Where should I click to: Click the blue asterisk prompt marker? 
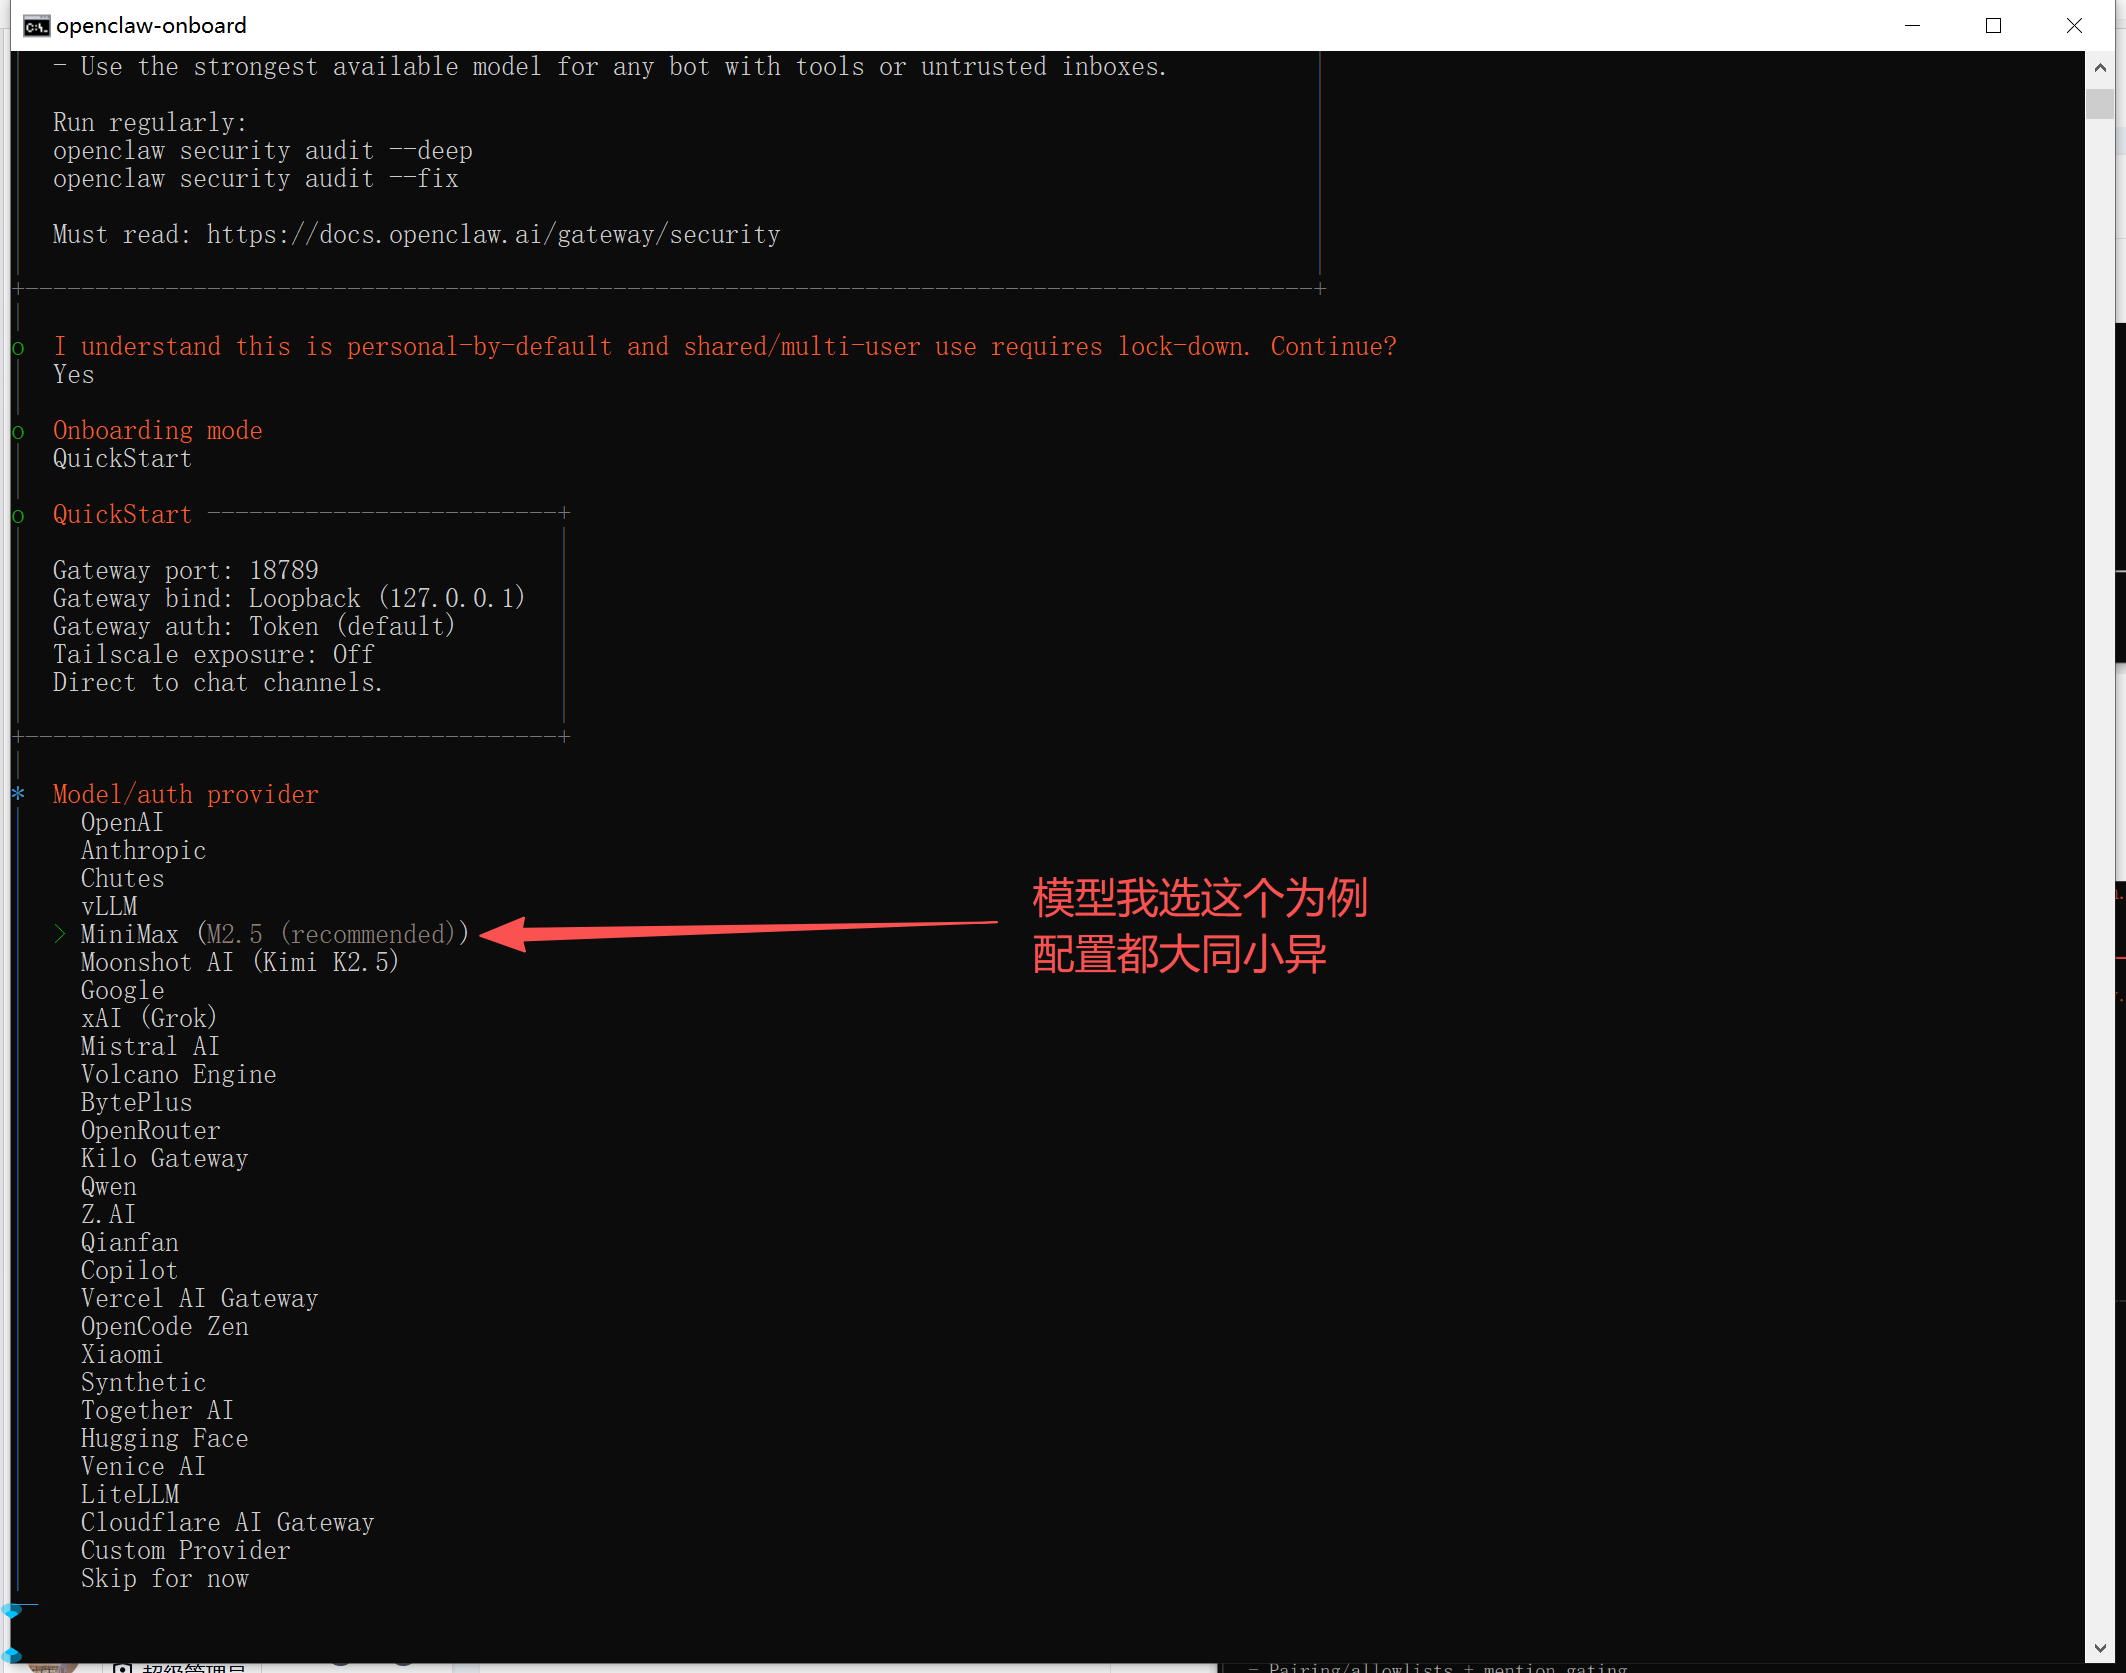click(18, 794)
